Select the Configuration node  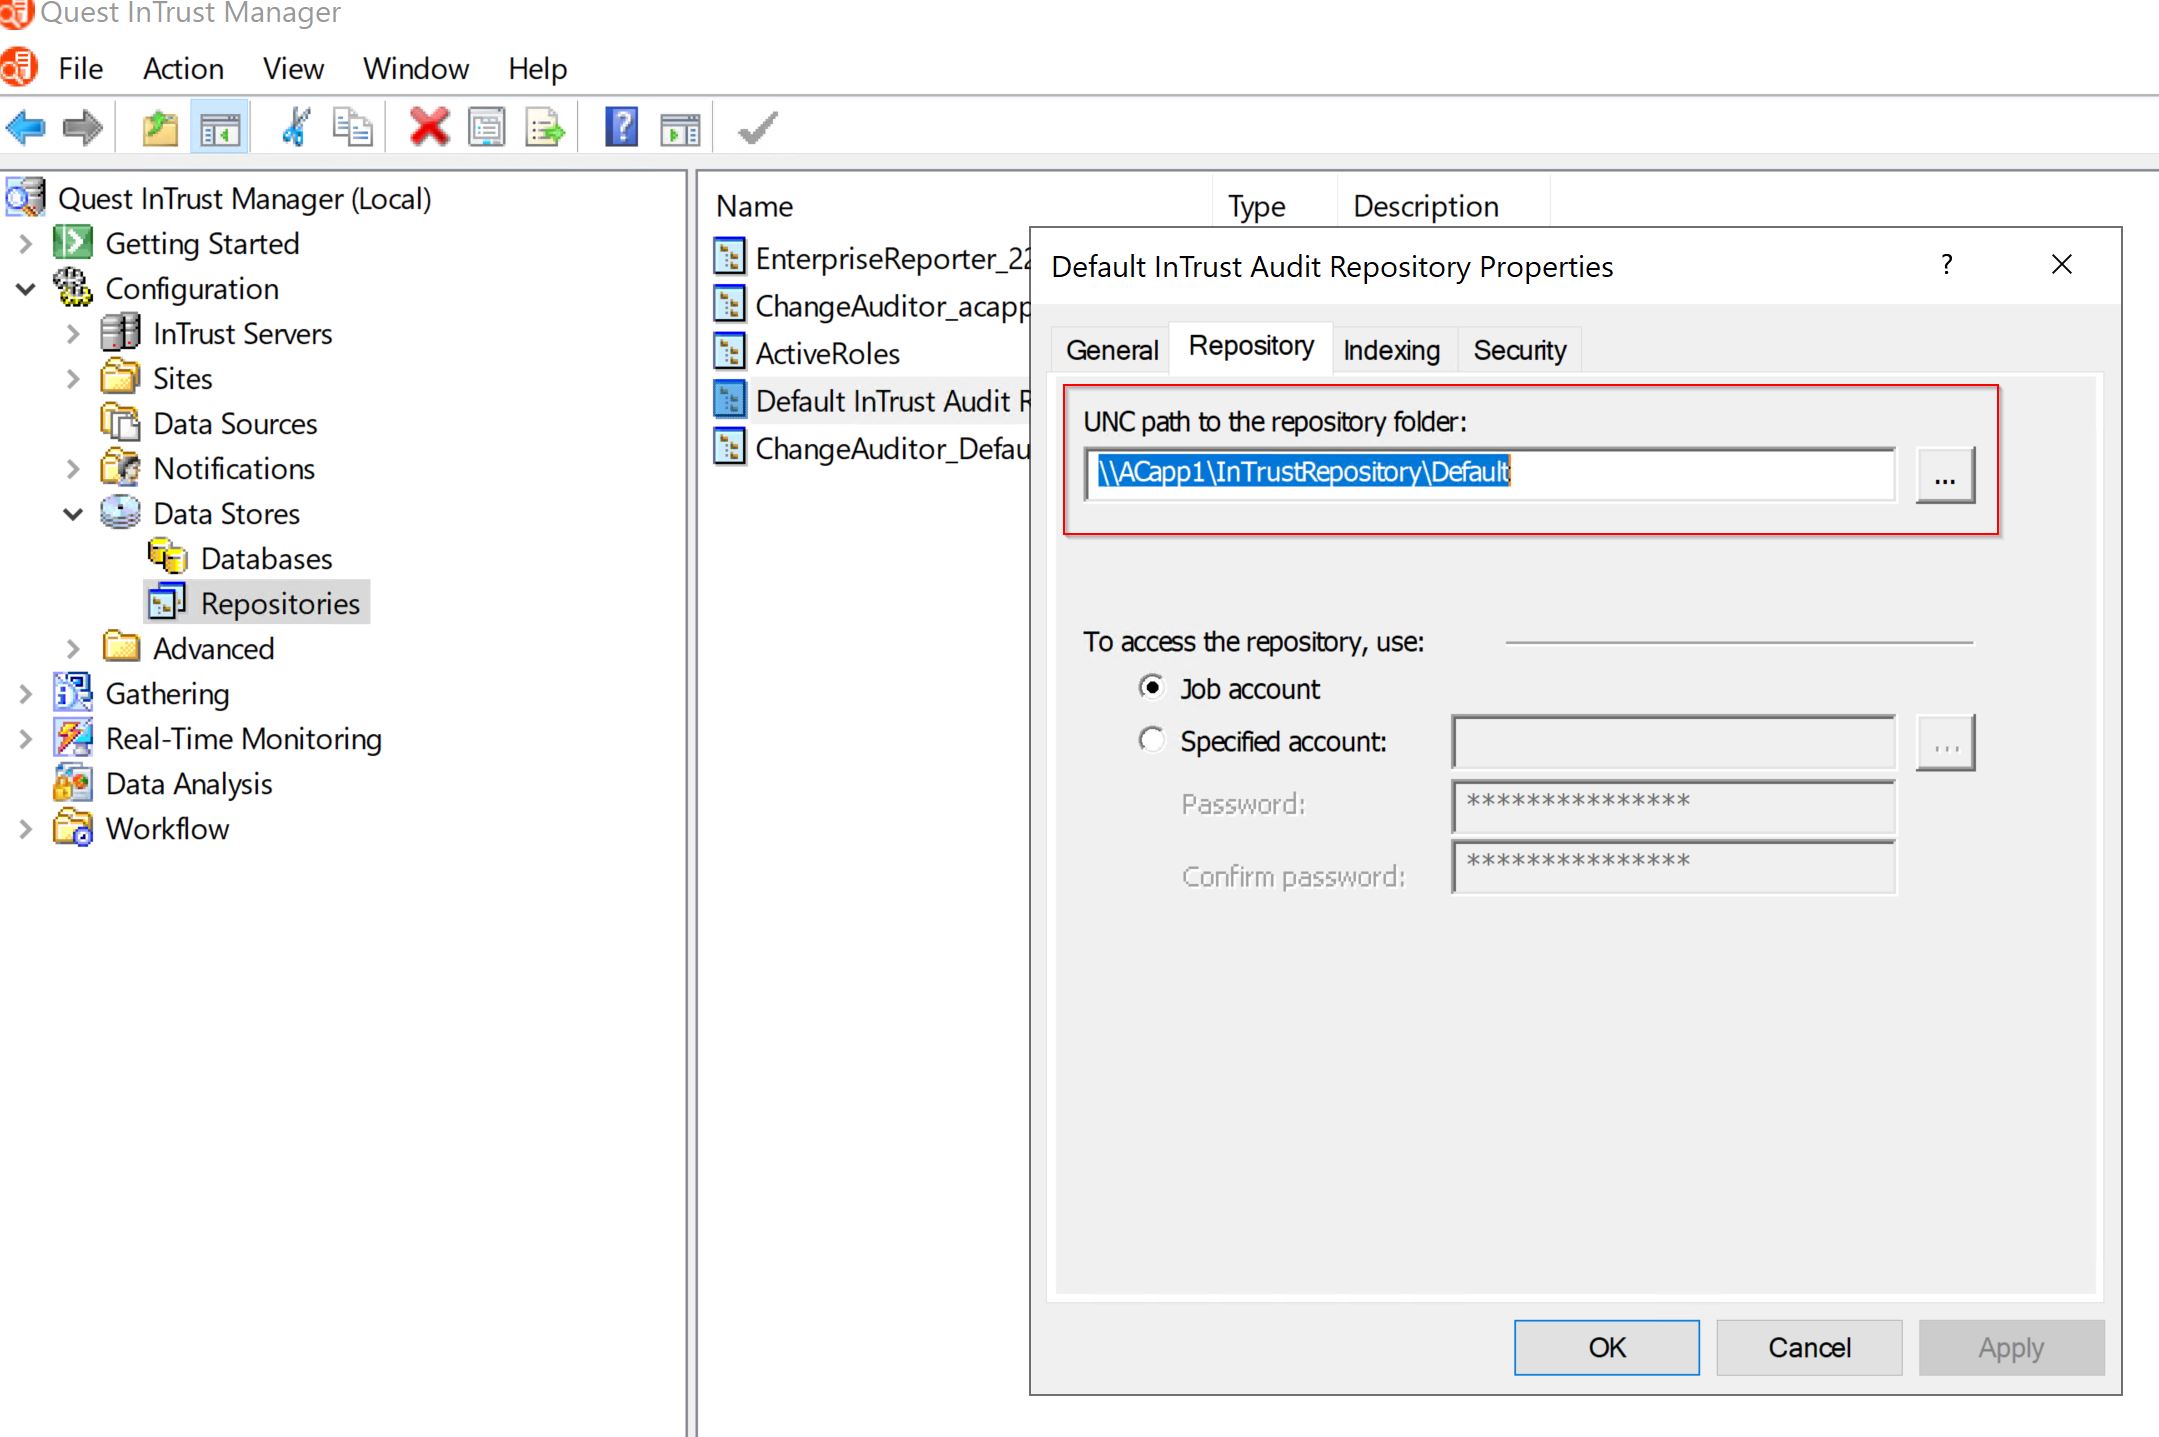(x=192, y=288)
